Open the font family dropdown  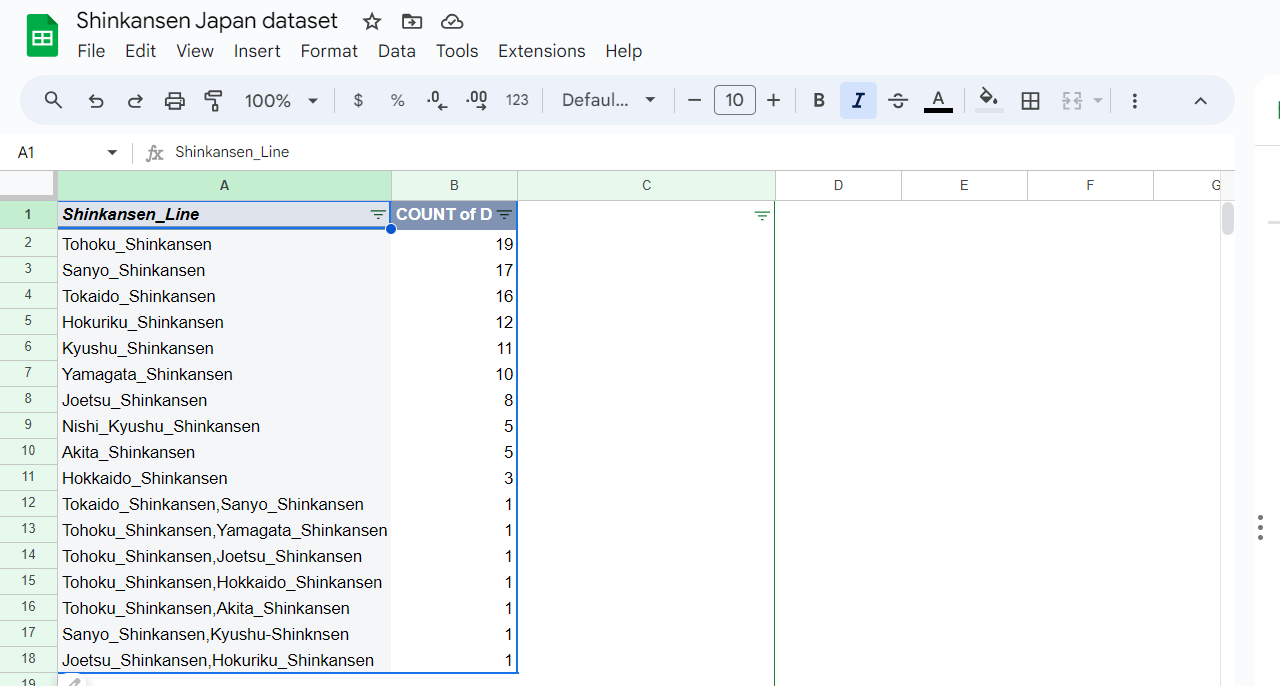[609, 100]
